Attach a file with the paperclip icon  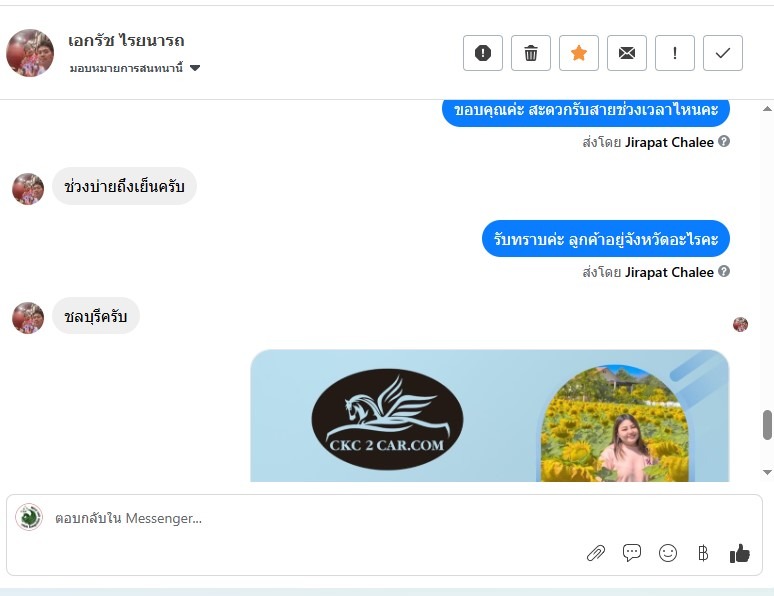pos(596,553)
